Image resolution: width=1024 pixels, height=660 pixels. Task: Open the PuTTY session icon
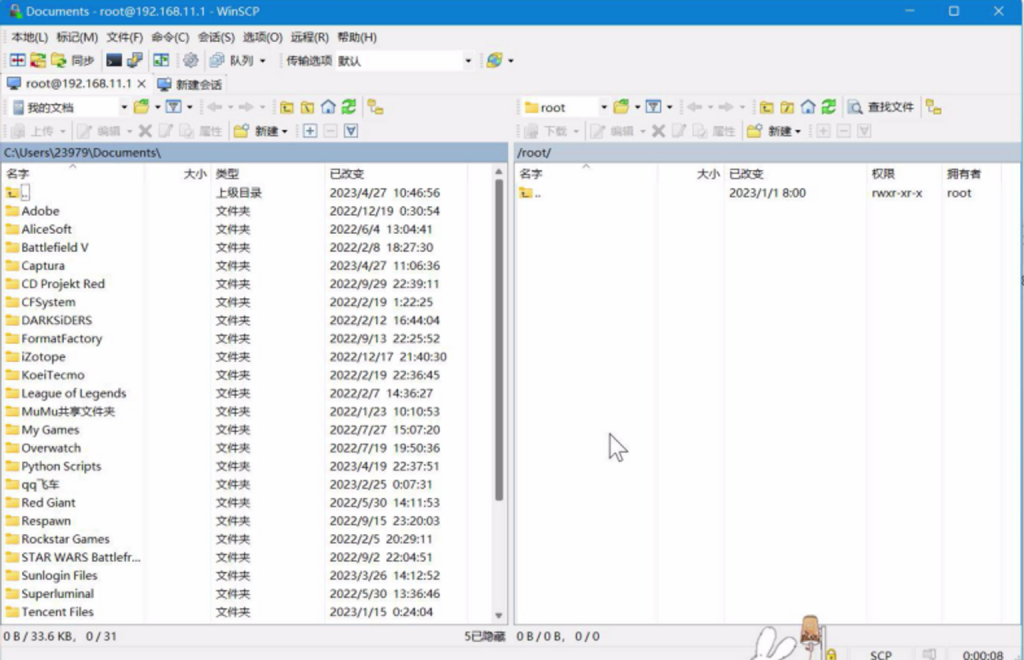click(135, 61)
